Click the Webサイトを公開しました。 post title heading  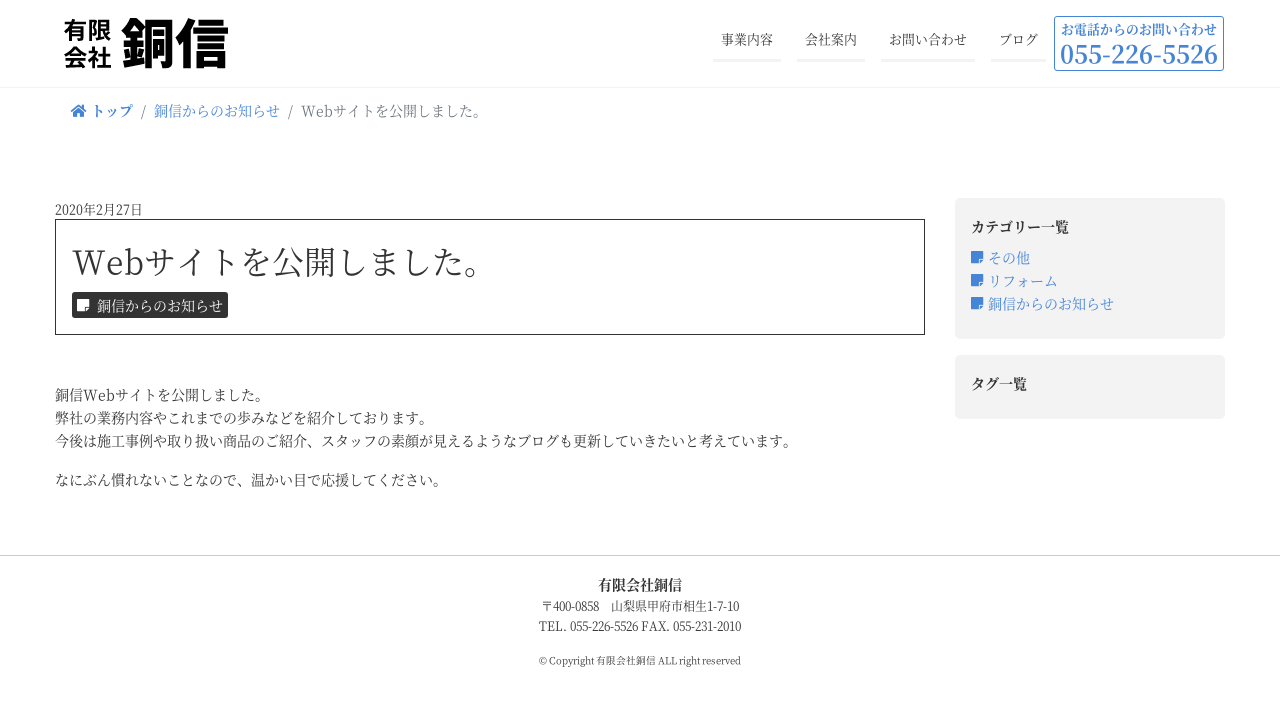click(x=278, y=261)
